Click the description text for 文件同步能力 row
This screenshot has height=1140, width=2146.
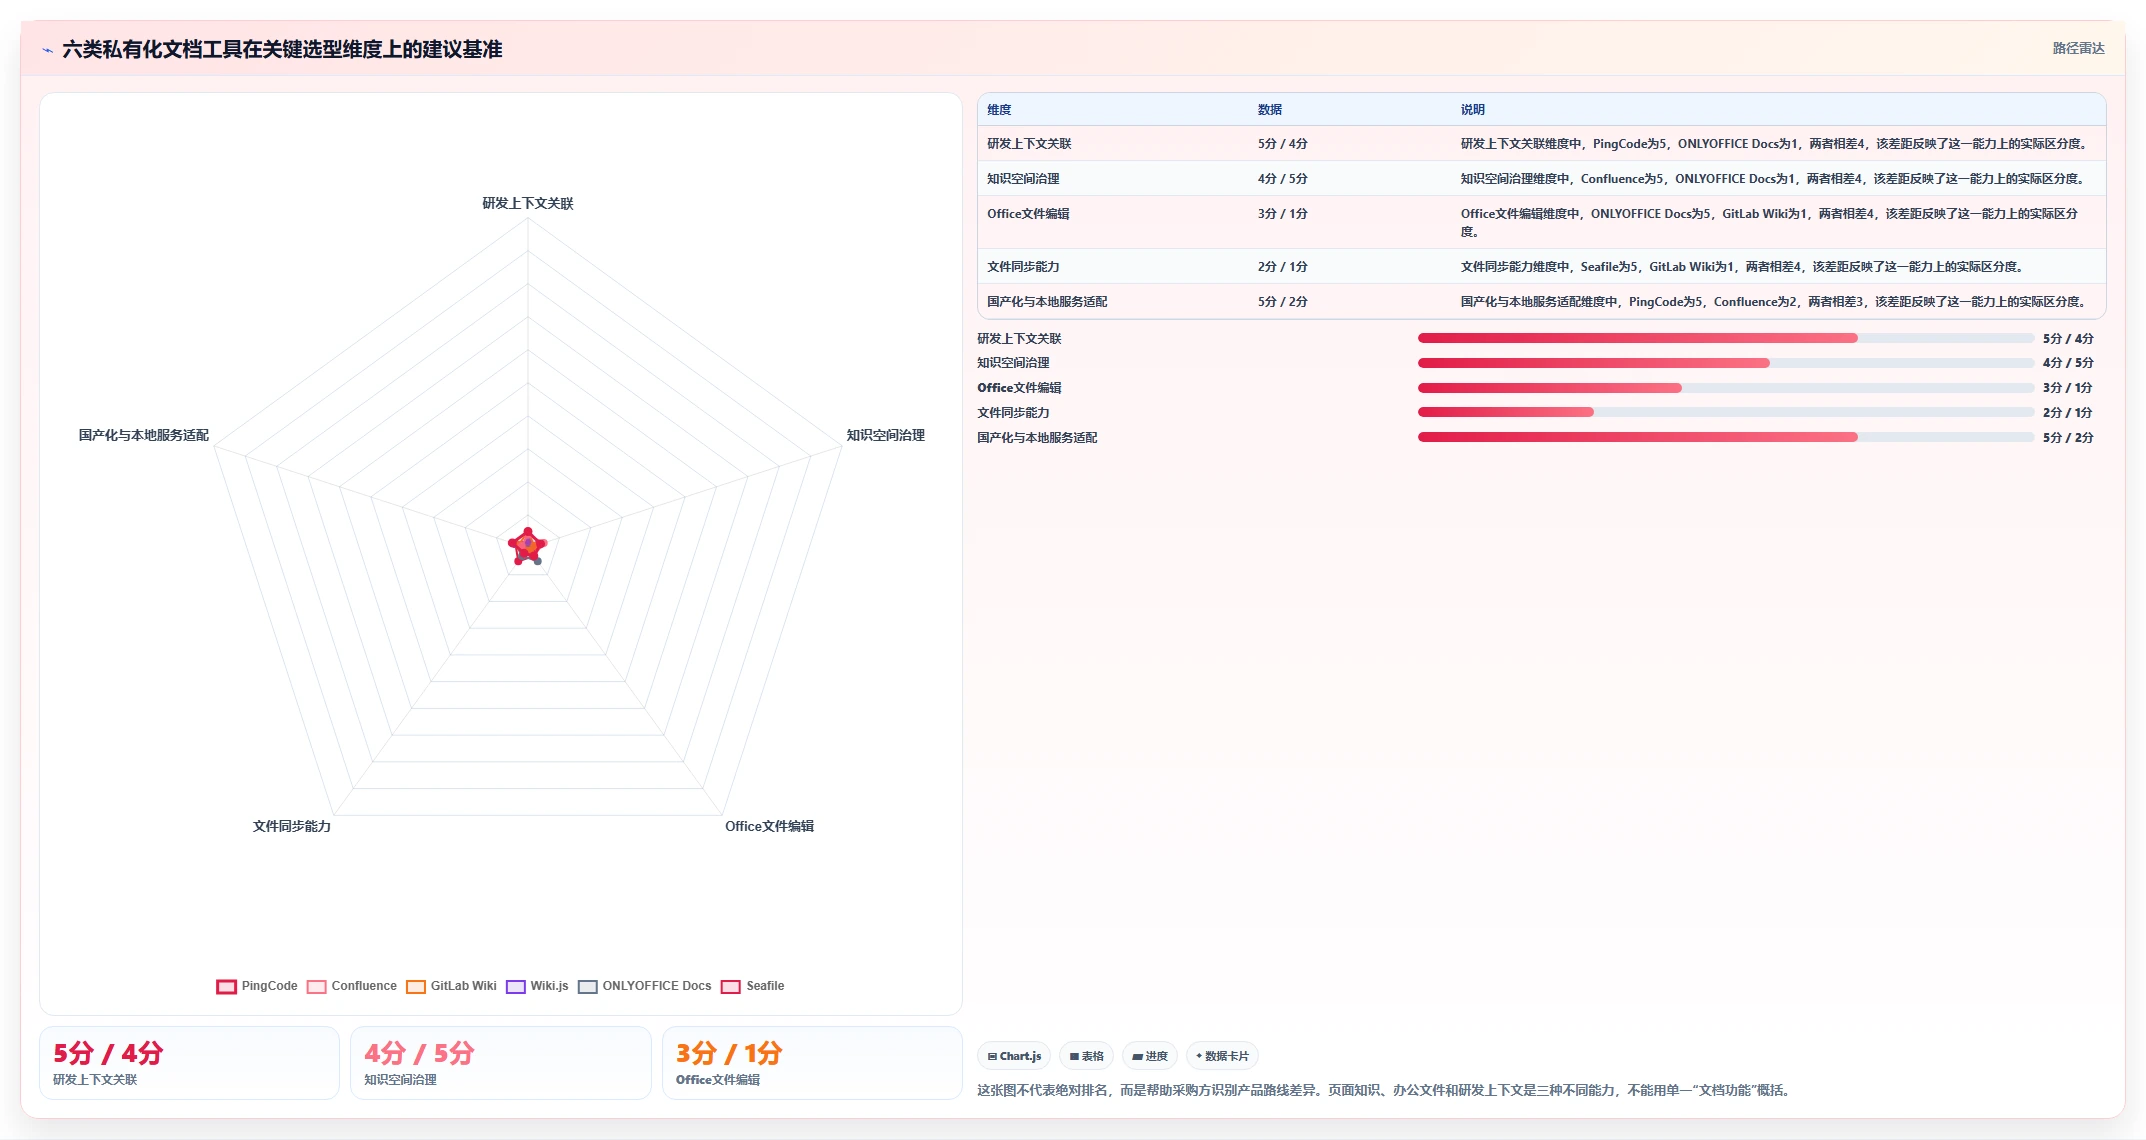tap(1742, 267)
